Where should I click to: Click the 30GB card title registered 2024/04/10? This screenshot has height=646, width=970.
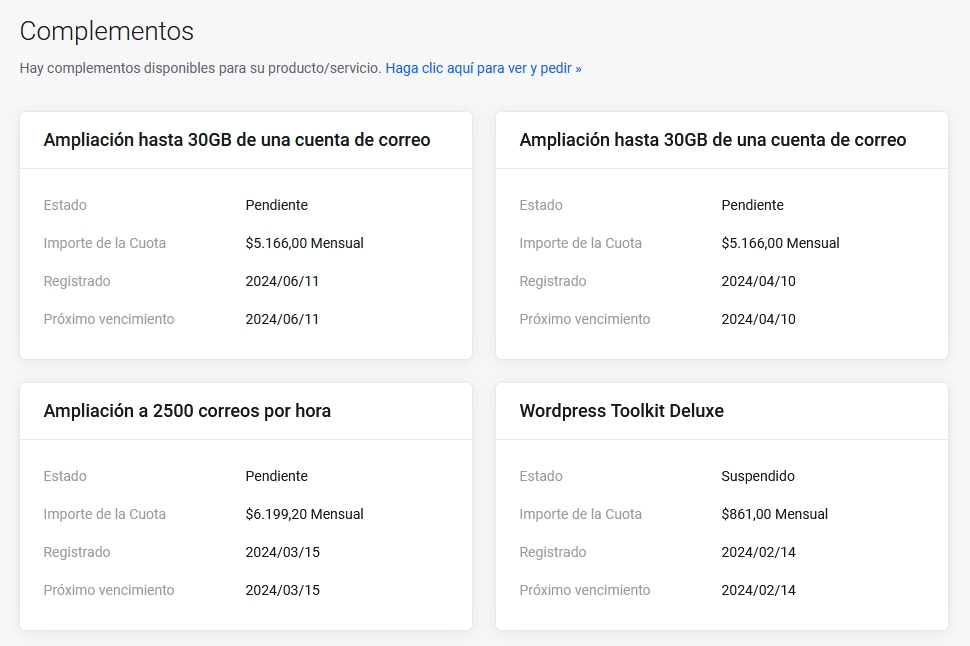pyautogui.click(x=712, y=140)
